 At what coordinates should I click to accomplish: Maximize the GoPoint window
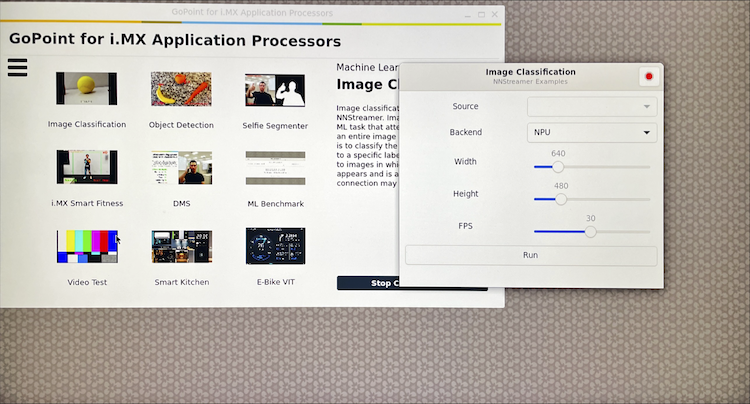point(481,15)
